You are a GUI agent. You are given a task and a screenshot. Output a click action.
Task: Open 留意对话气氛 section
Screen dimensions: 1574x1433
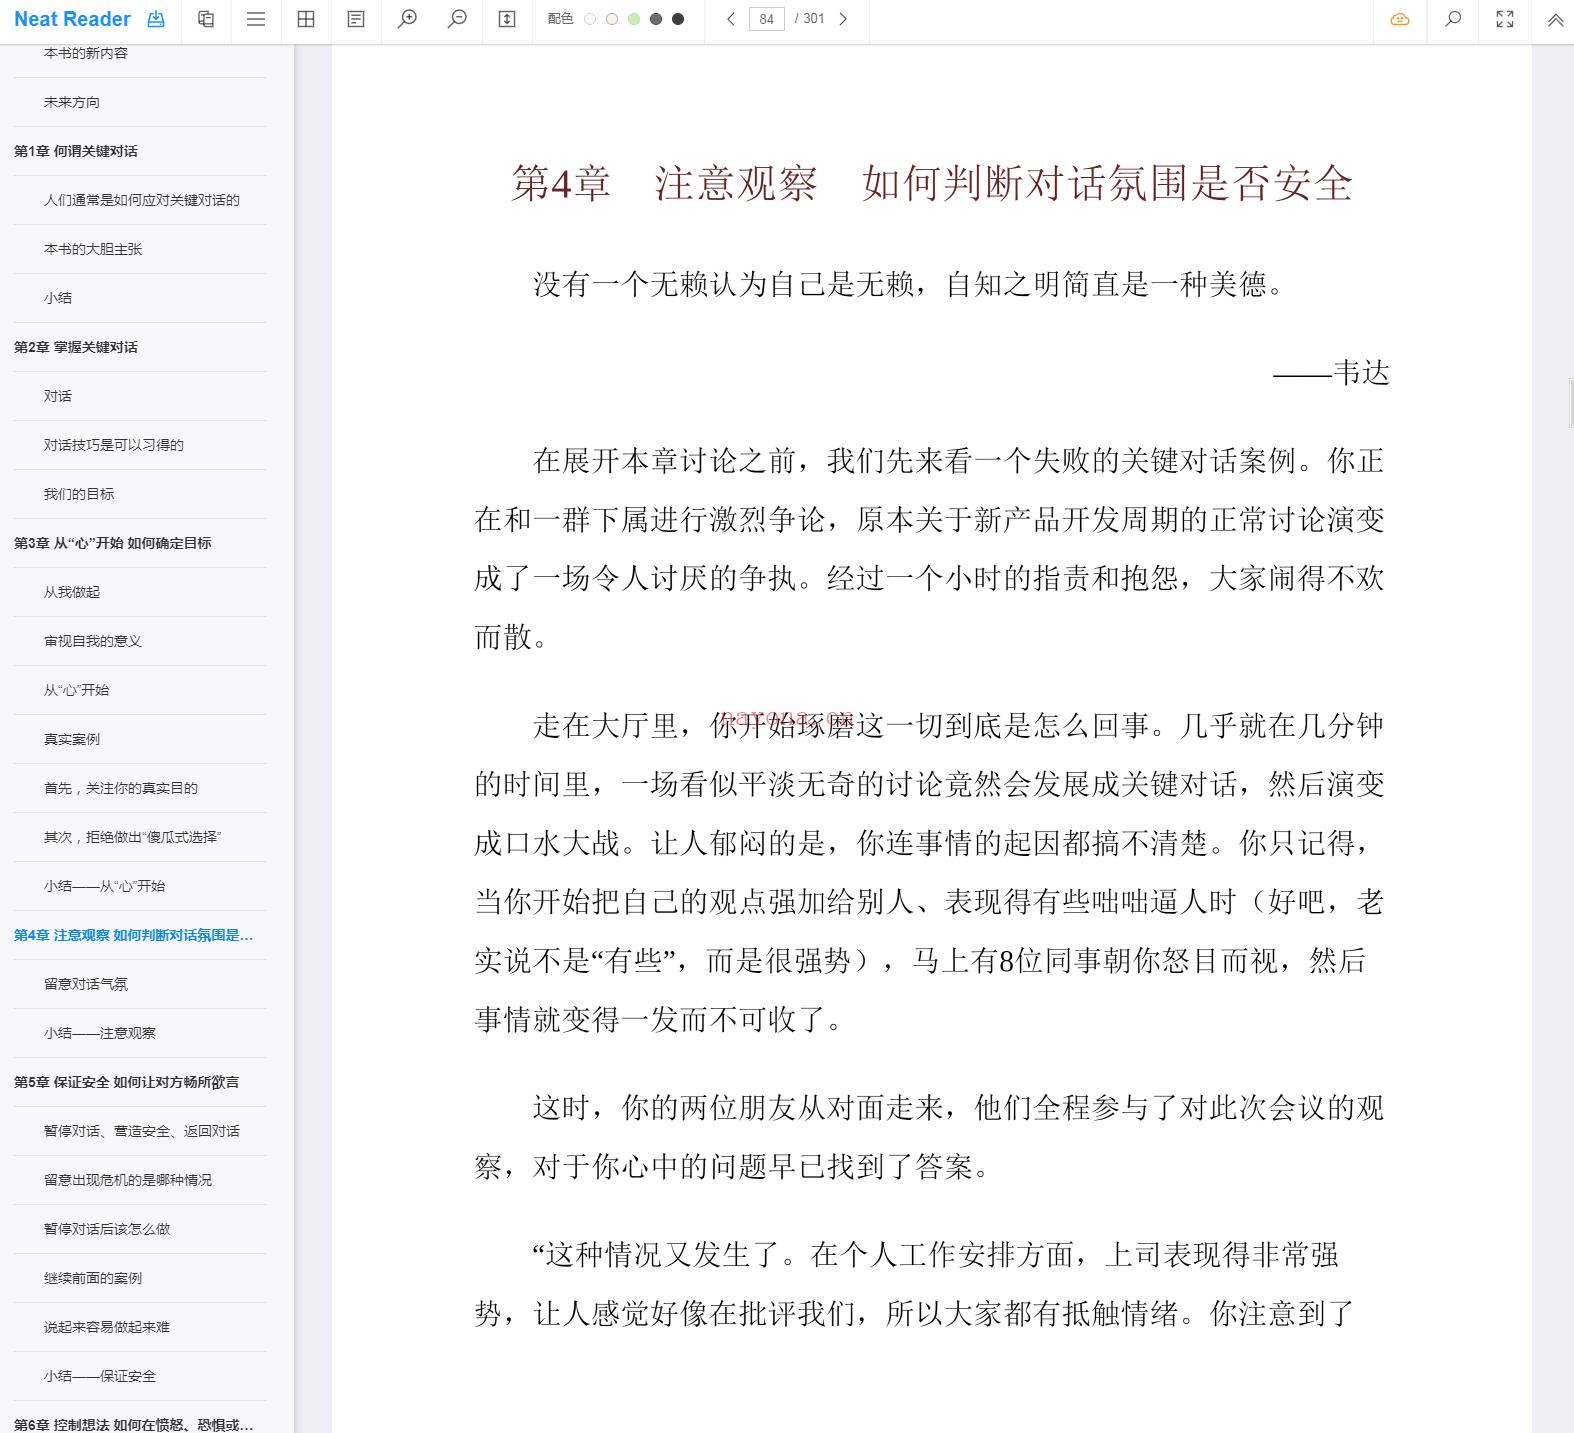click(86, 984)
